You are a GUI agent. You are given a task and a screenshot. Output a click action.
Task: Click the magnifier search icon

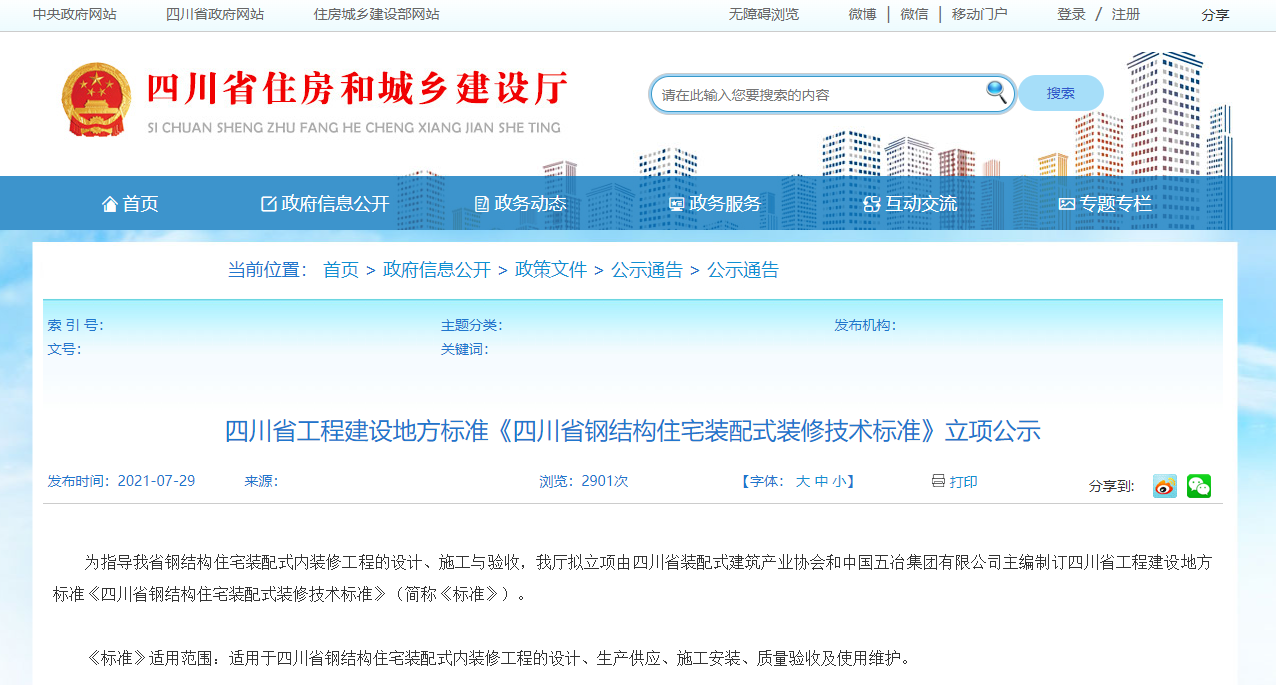coord(996,92)
